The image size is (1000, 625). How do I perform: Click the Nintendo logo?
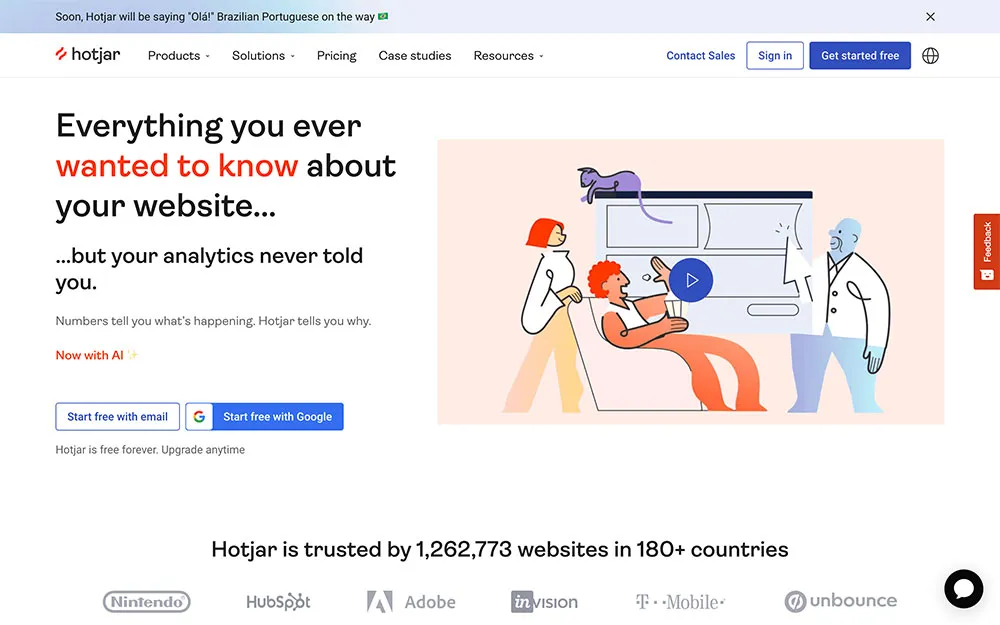pyautogui.click(x=147, y=601)
